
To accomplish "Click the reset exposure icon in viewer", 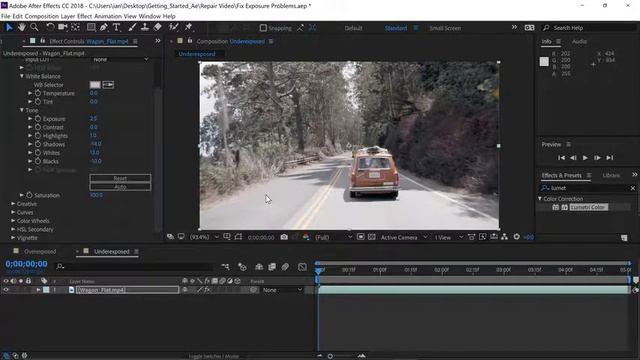I will [516, 237].
